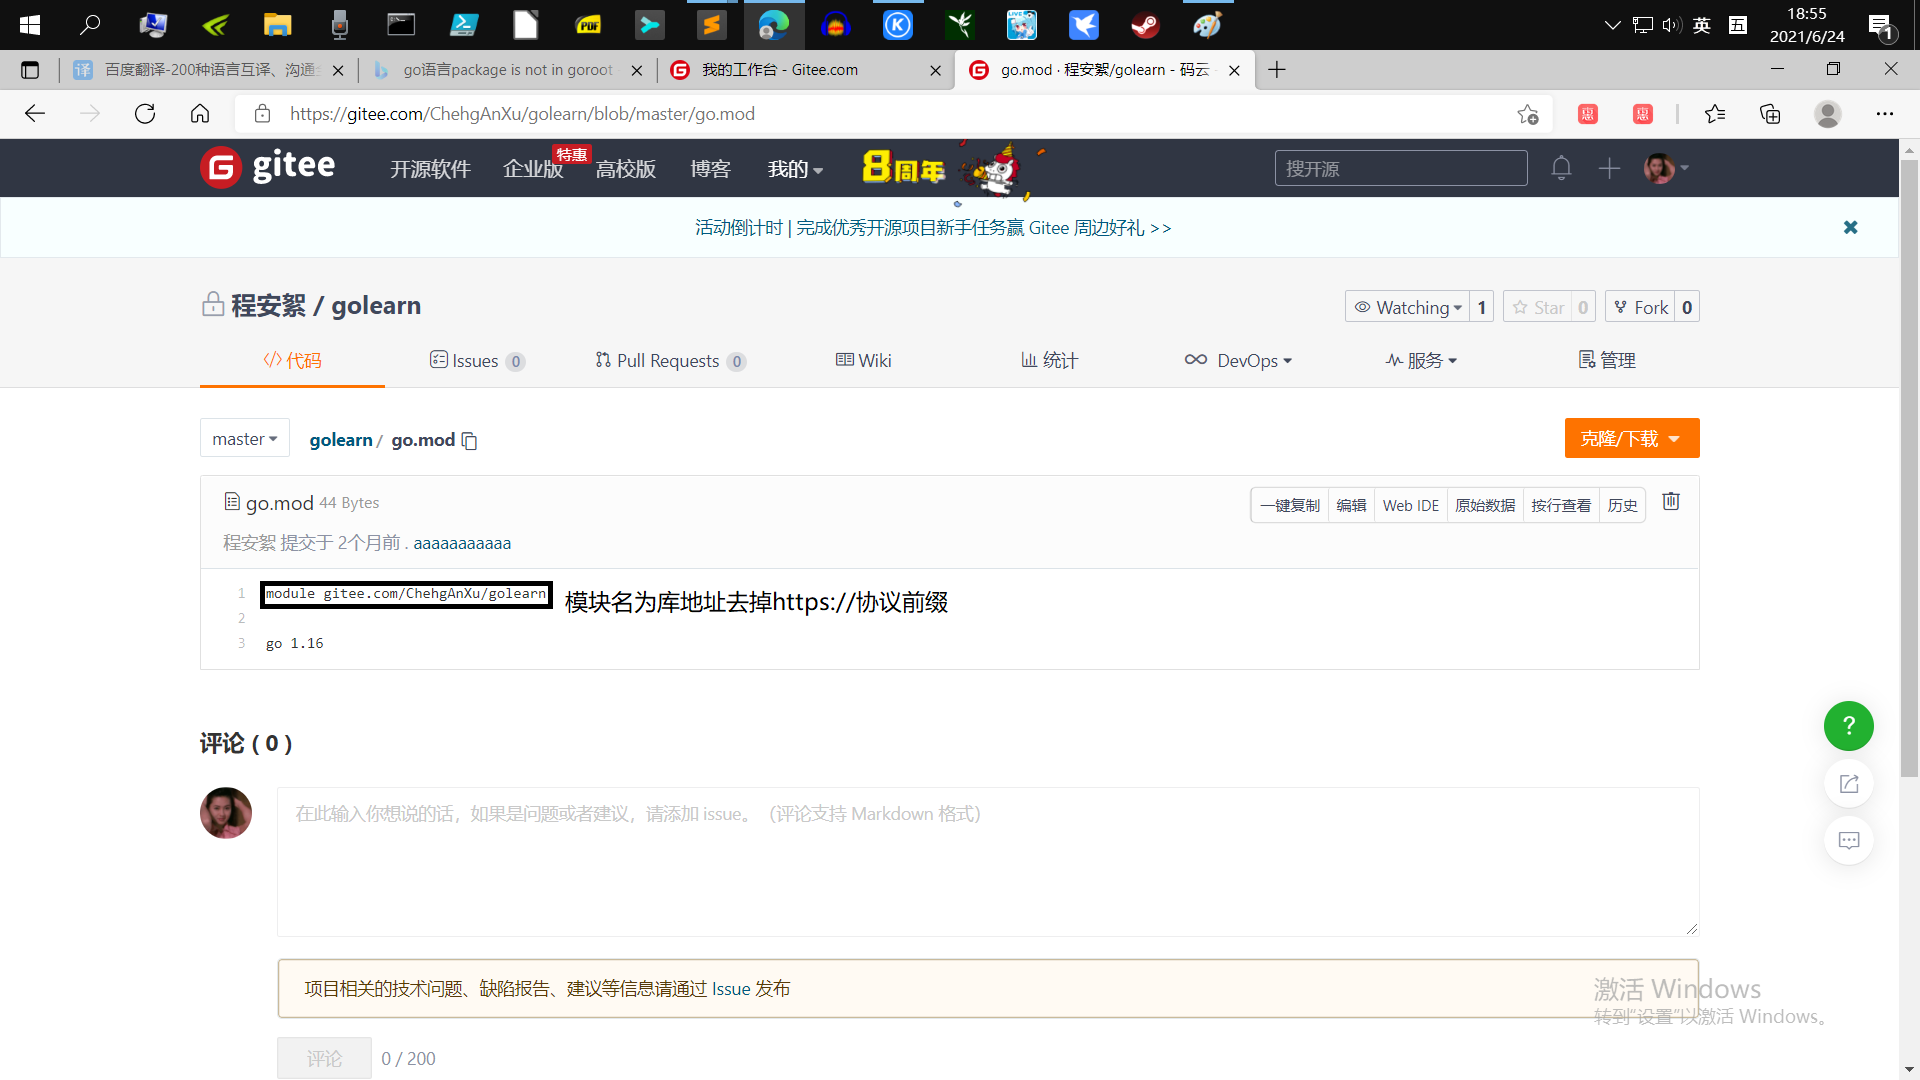Image resolution: width=1920 pixels, height=1080 pixels.
Task: Click the notification bell icon
Action: [1561, 168]
